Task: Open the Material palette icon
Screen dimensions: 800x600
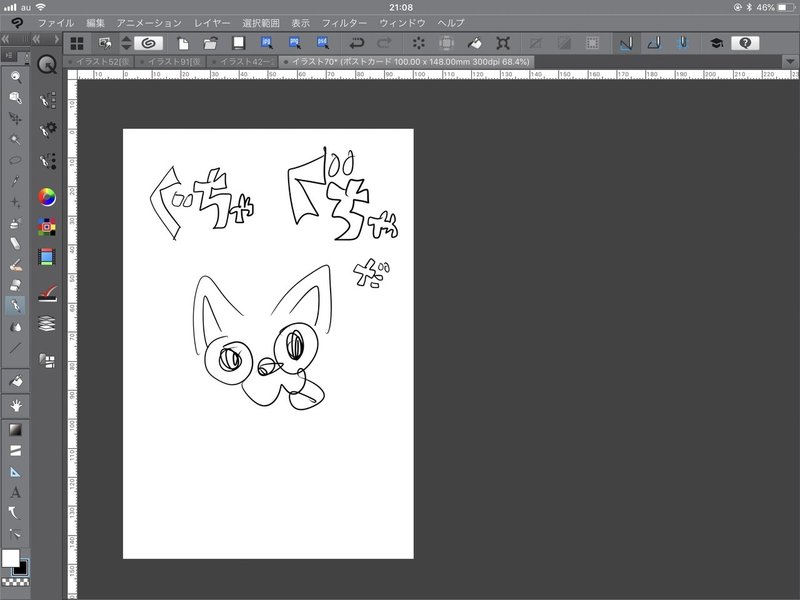Action: point(47,361)
